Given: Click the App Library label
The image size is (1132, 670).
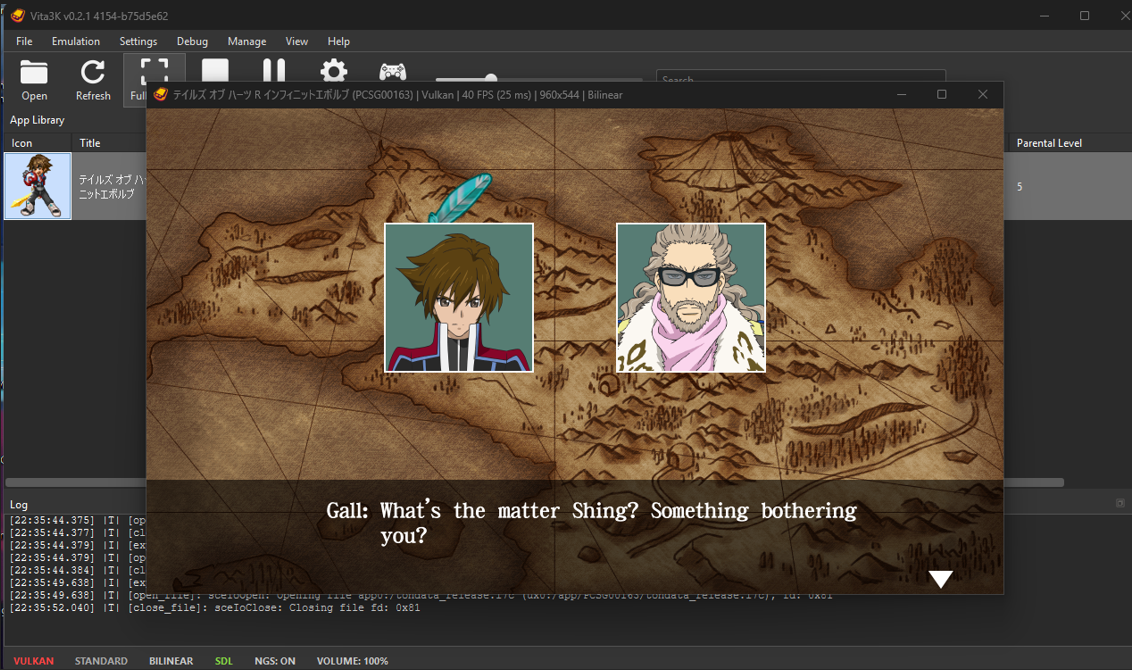Looking at the screenshot, I should coord(37,120).
